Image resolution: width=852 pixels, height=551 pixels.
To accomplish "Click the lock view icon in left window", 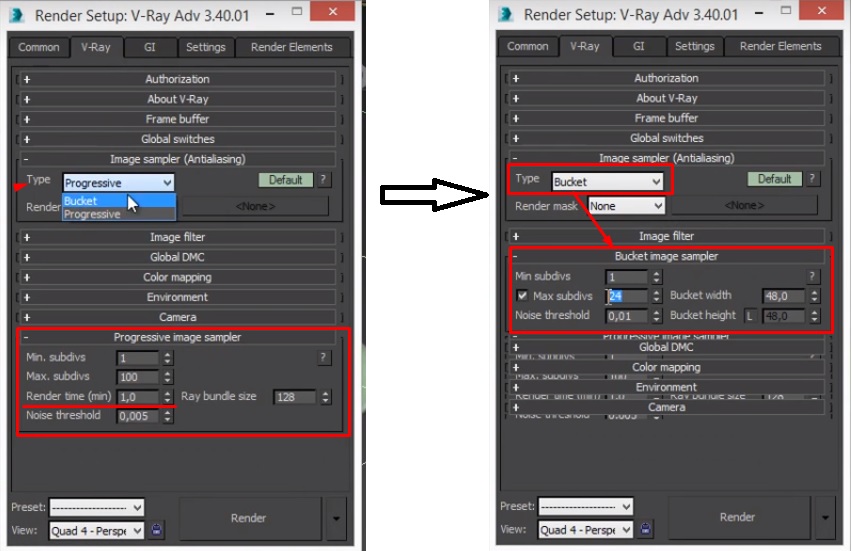I will coord(156,530).
